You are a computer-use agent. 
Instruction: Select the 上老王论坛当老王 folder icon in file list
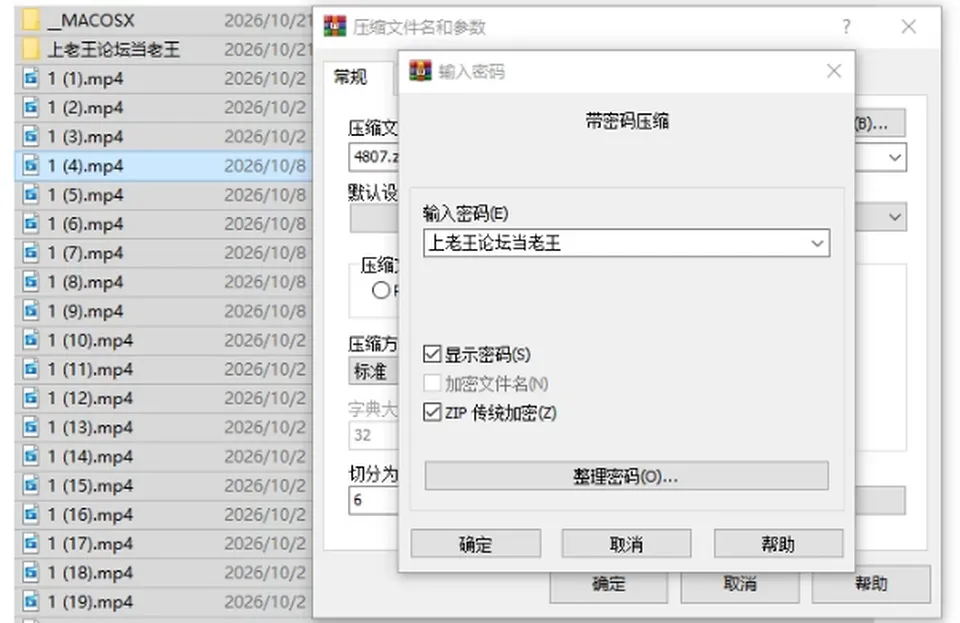pyautogui.click(x=31, y=49)
